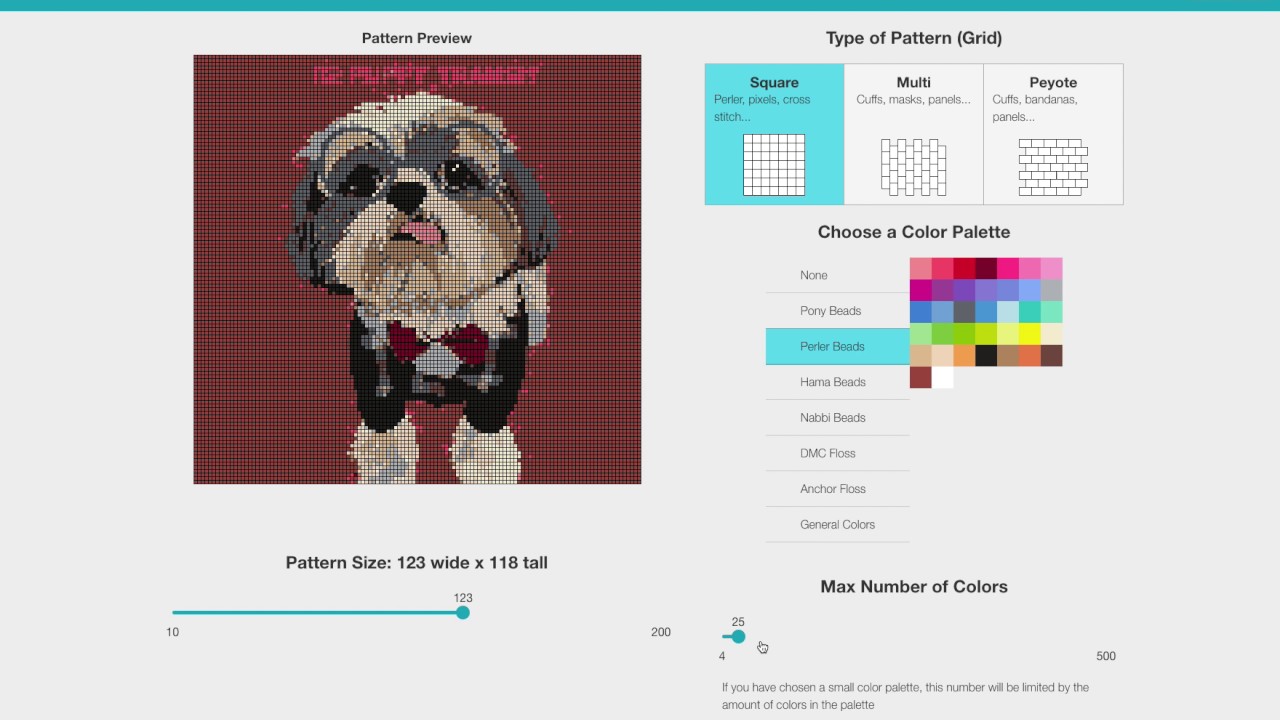Viewport: 1280px width, 720px height.
Task: Reselect the highlighted Perler Beads option
Action: point(833,346)
